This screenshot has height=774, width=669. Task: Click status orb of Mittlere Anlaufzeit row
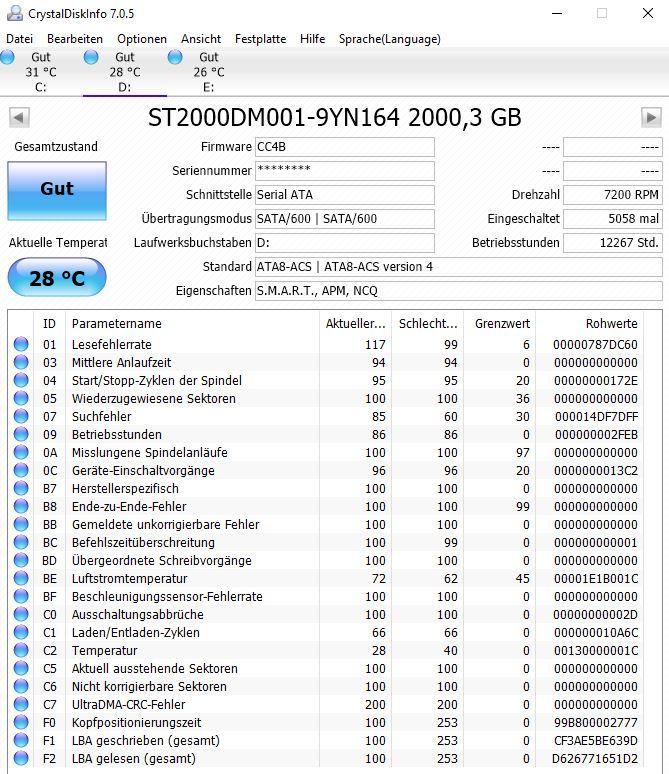tap(21, 362)
